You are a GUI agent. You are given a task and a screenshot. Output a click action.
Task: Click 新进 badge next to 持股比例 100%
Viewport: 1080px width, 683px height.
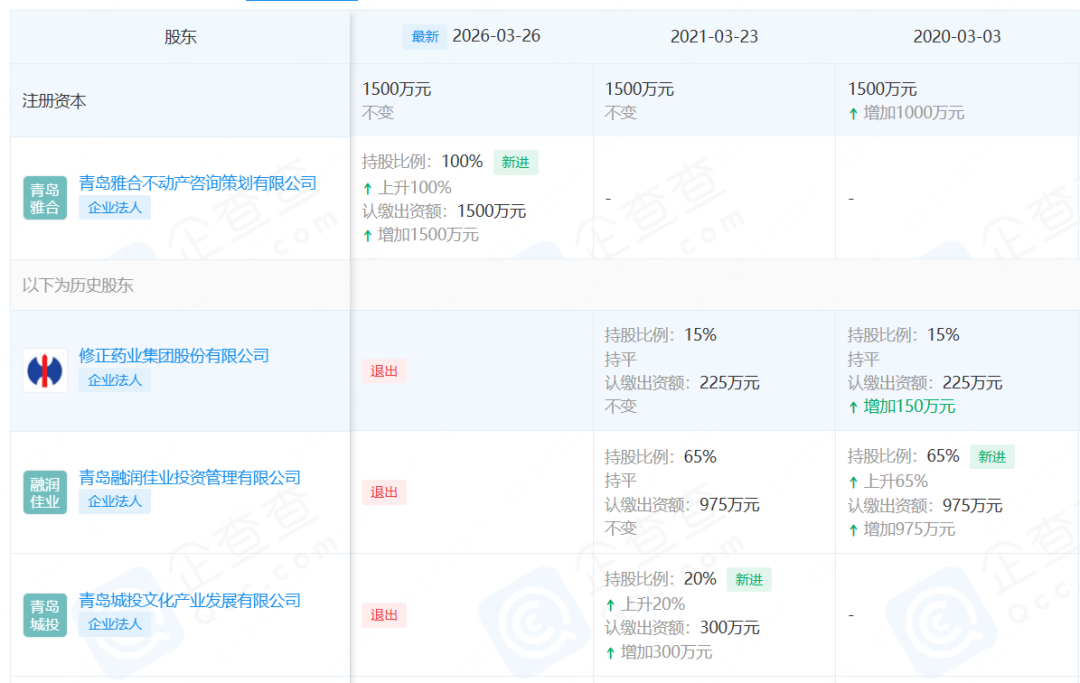tap(515, 162)
